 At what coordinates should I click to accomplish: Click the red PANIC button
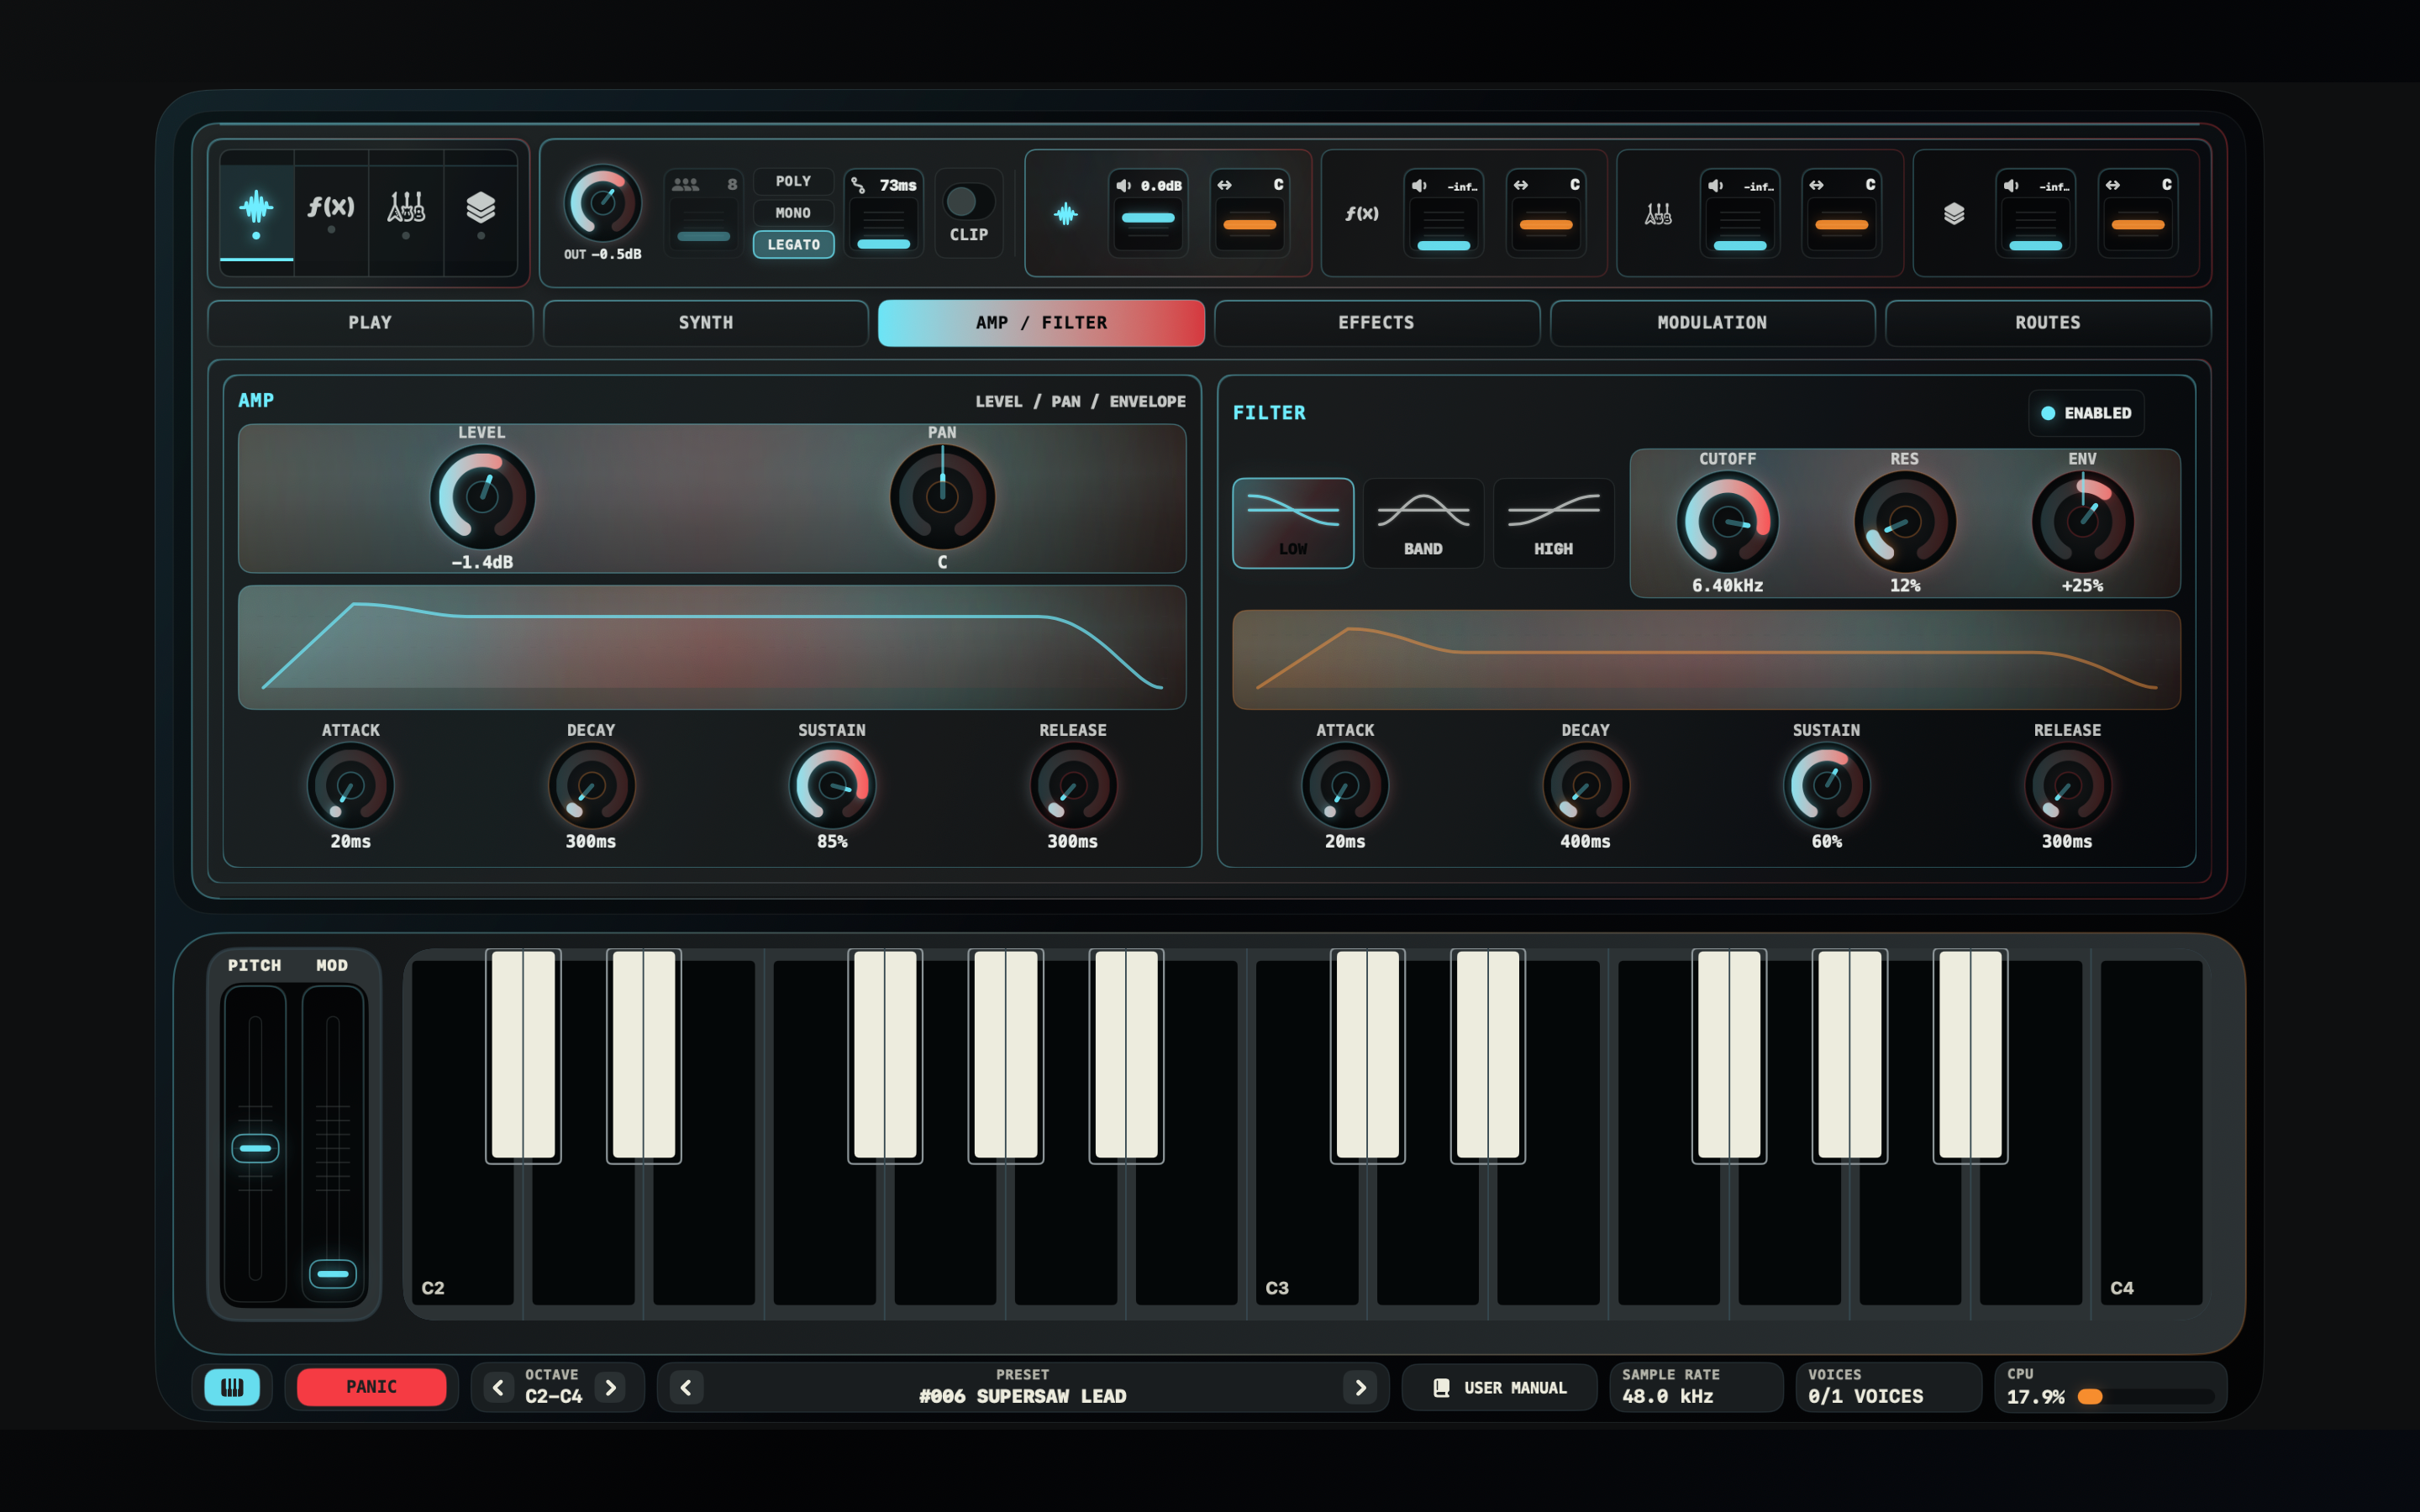click(371, 1387)
